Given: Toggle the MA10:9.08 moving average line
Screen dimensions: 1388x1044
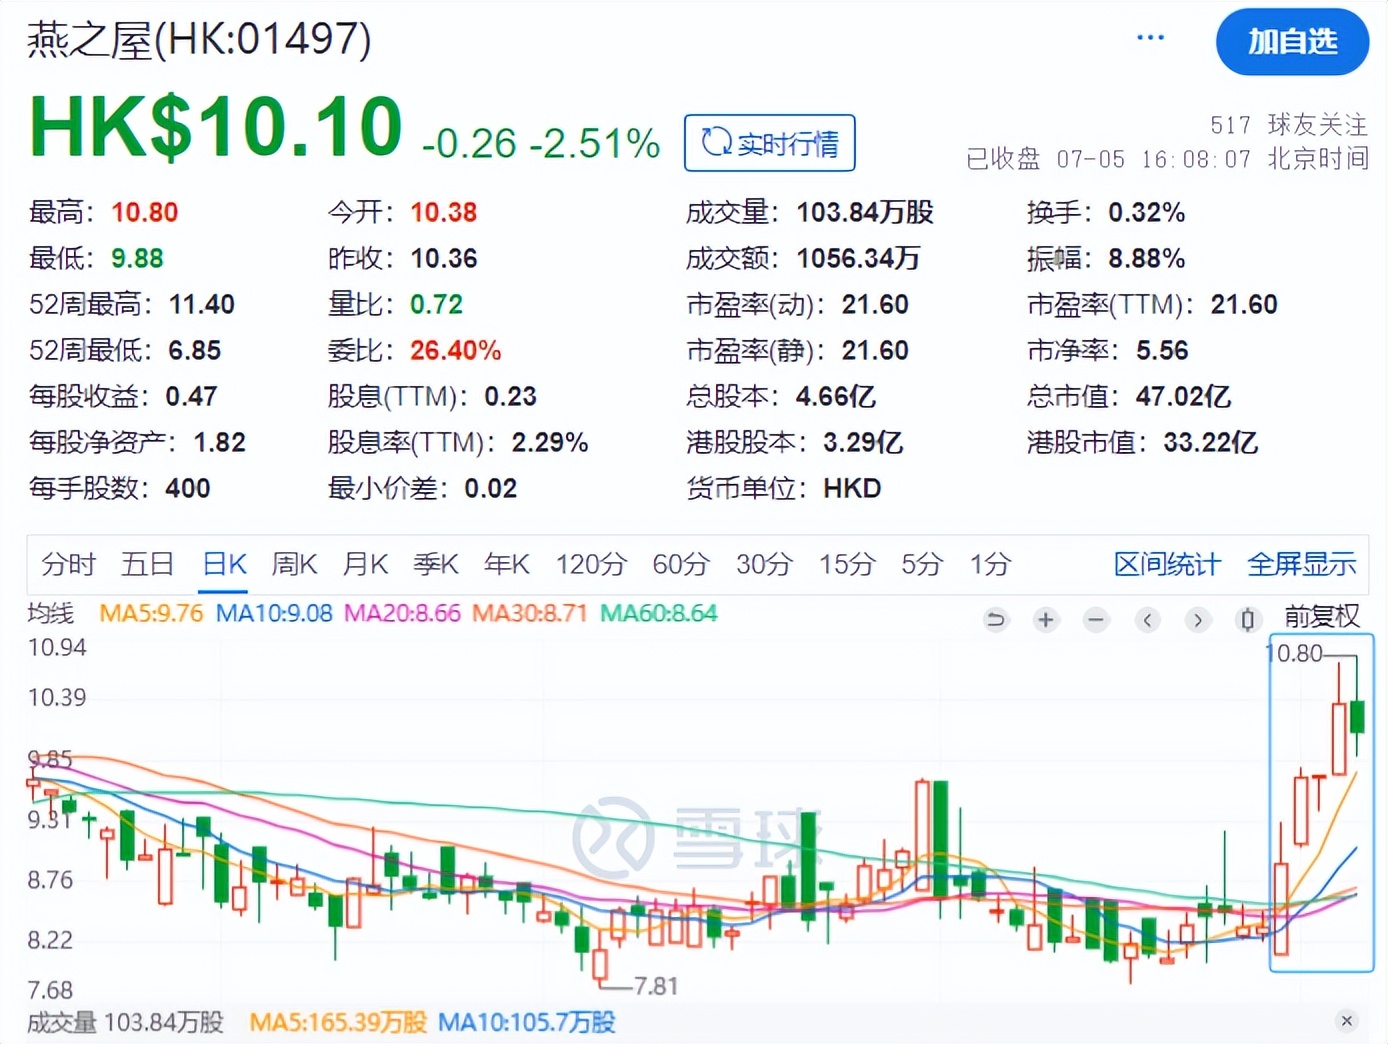Looking at the screenshot, I should tap(274, 613).
